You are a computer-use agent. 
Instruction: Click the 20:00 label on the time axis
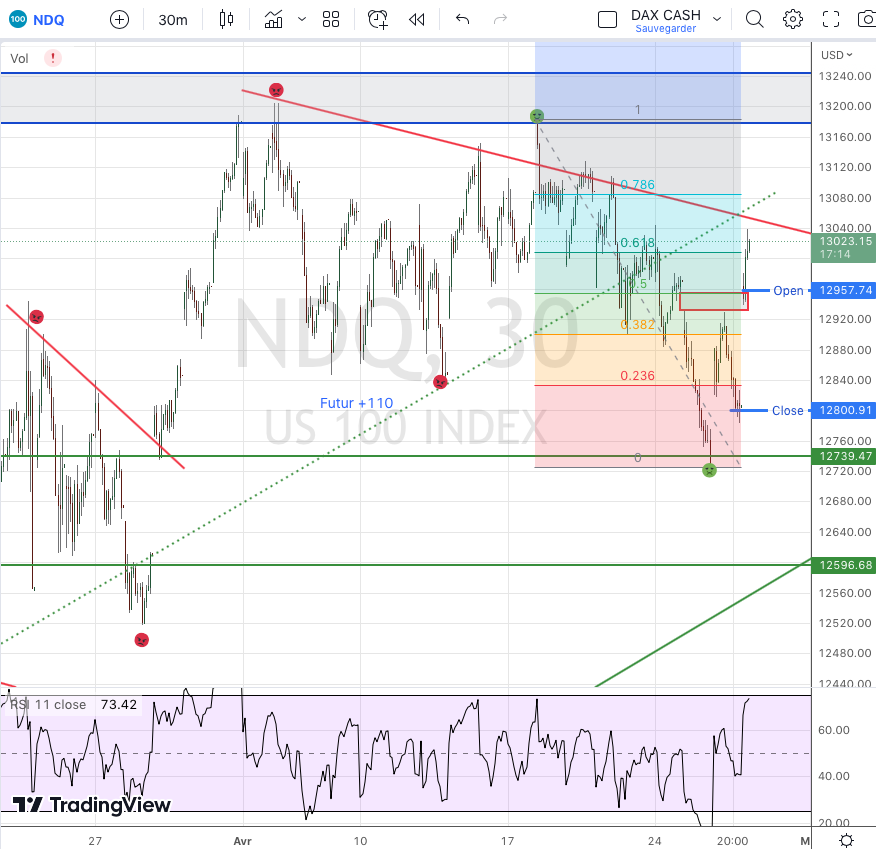[732, 841]
